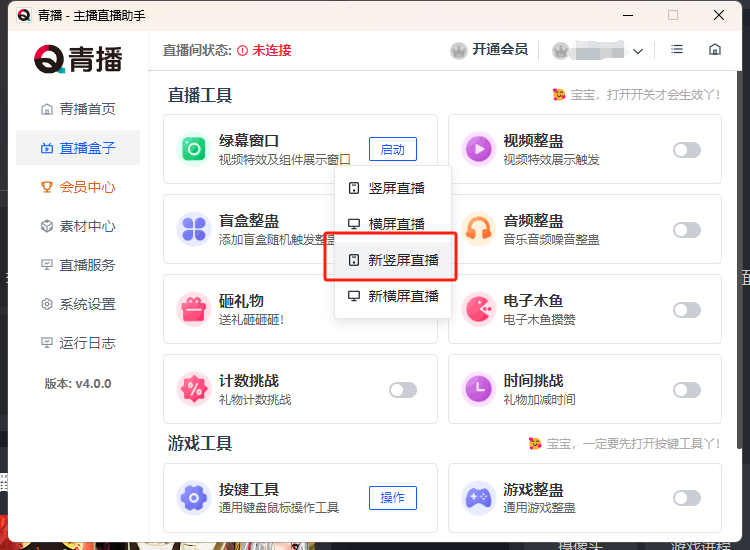The width and height of the screenshot is (750, 550).
Task: Enable the 电子木鱼 switch
Action: click(687, 310)
